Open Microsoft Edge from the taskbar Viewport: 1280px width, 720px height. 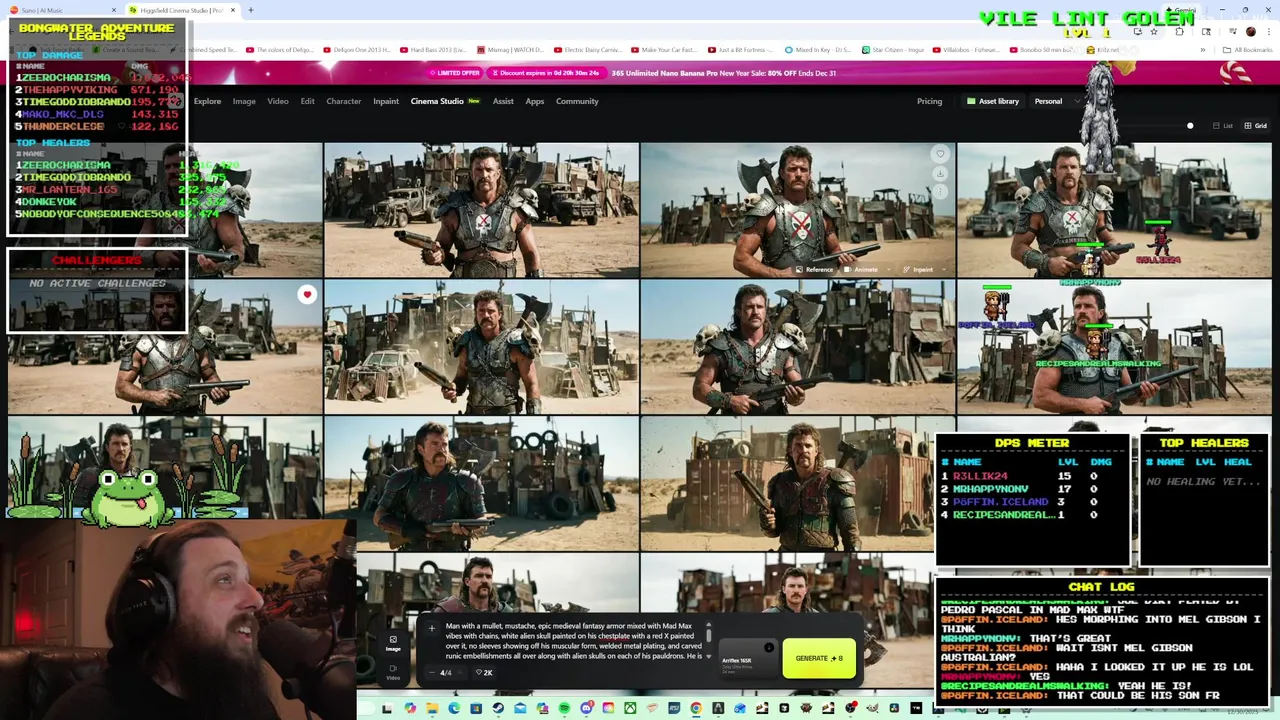point(454,708)
